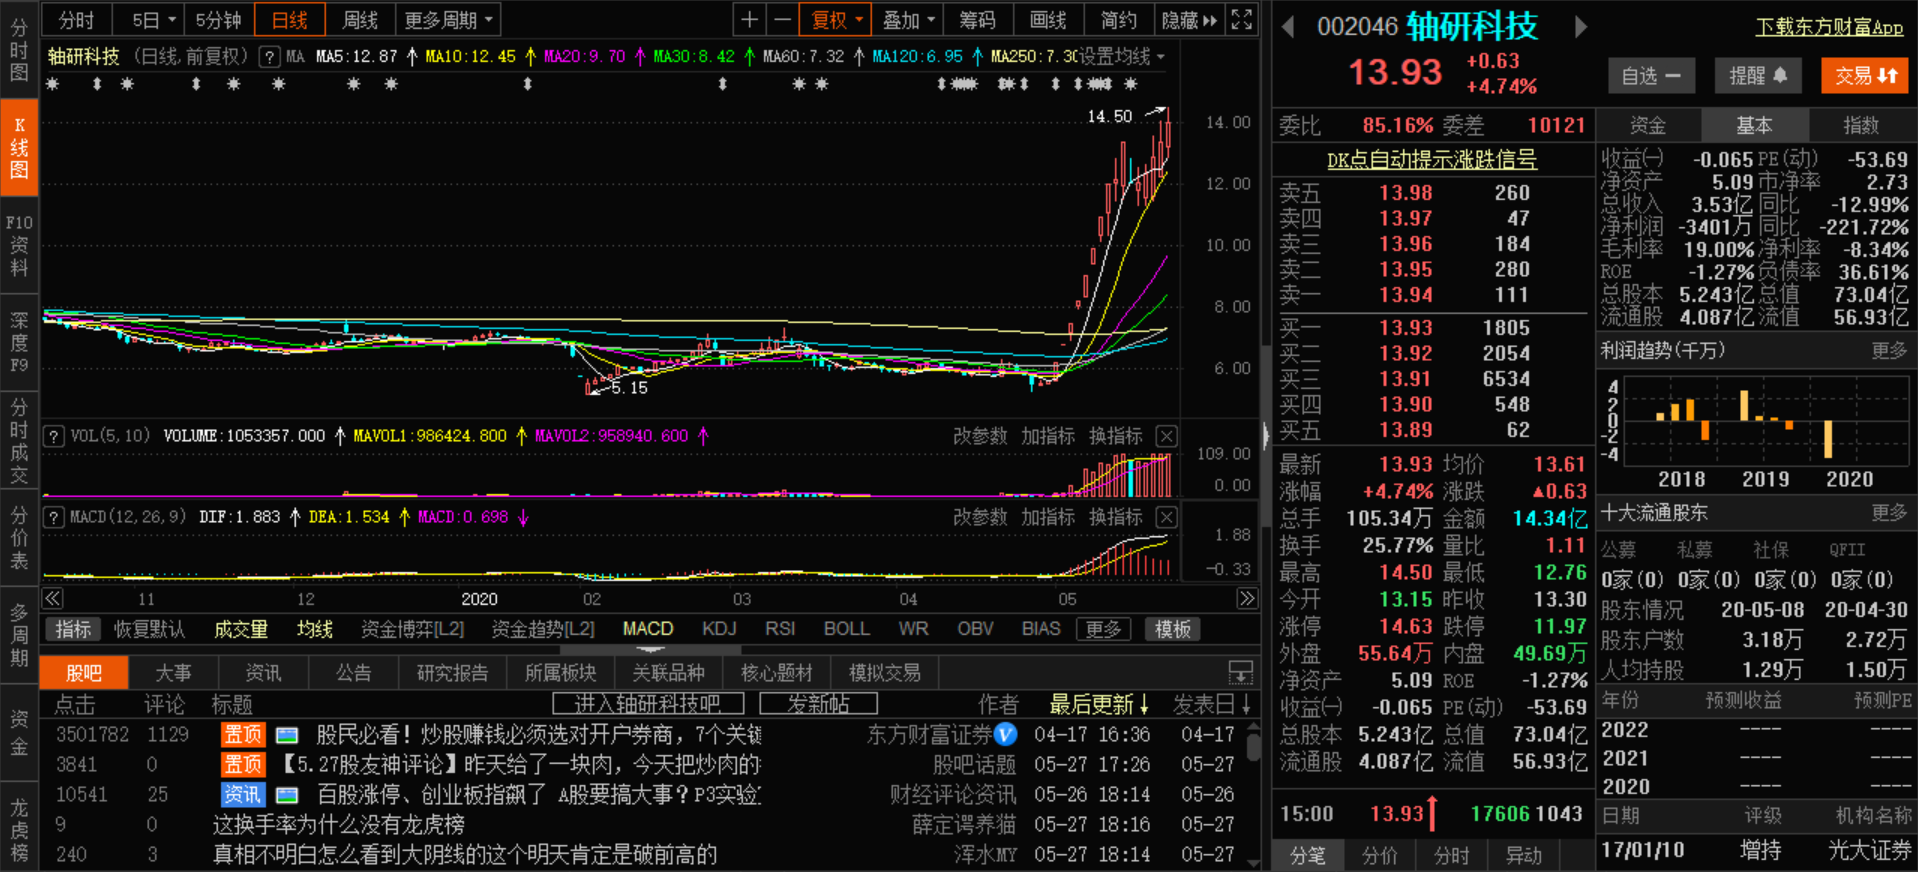
Task: Click 发新帖 button
Action: point(819,704)
